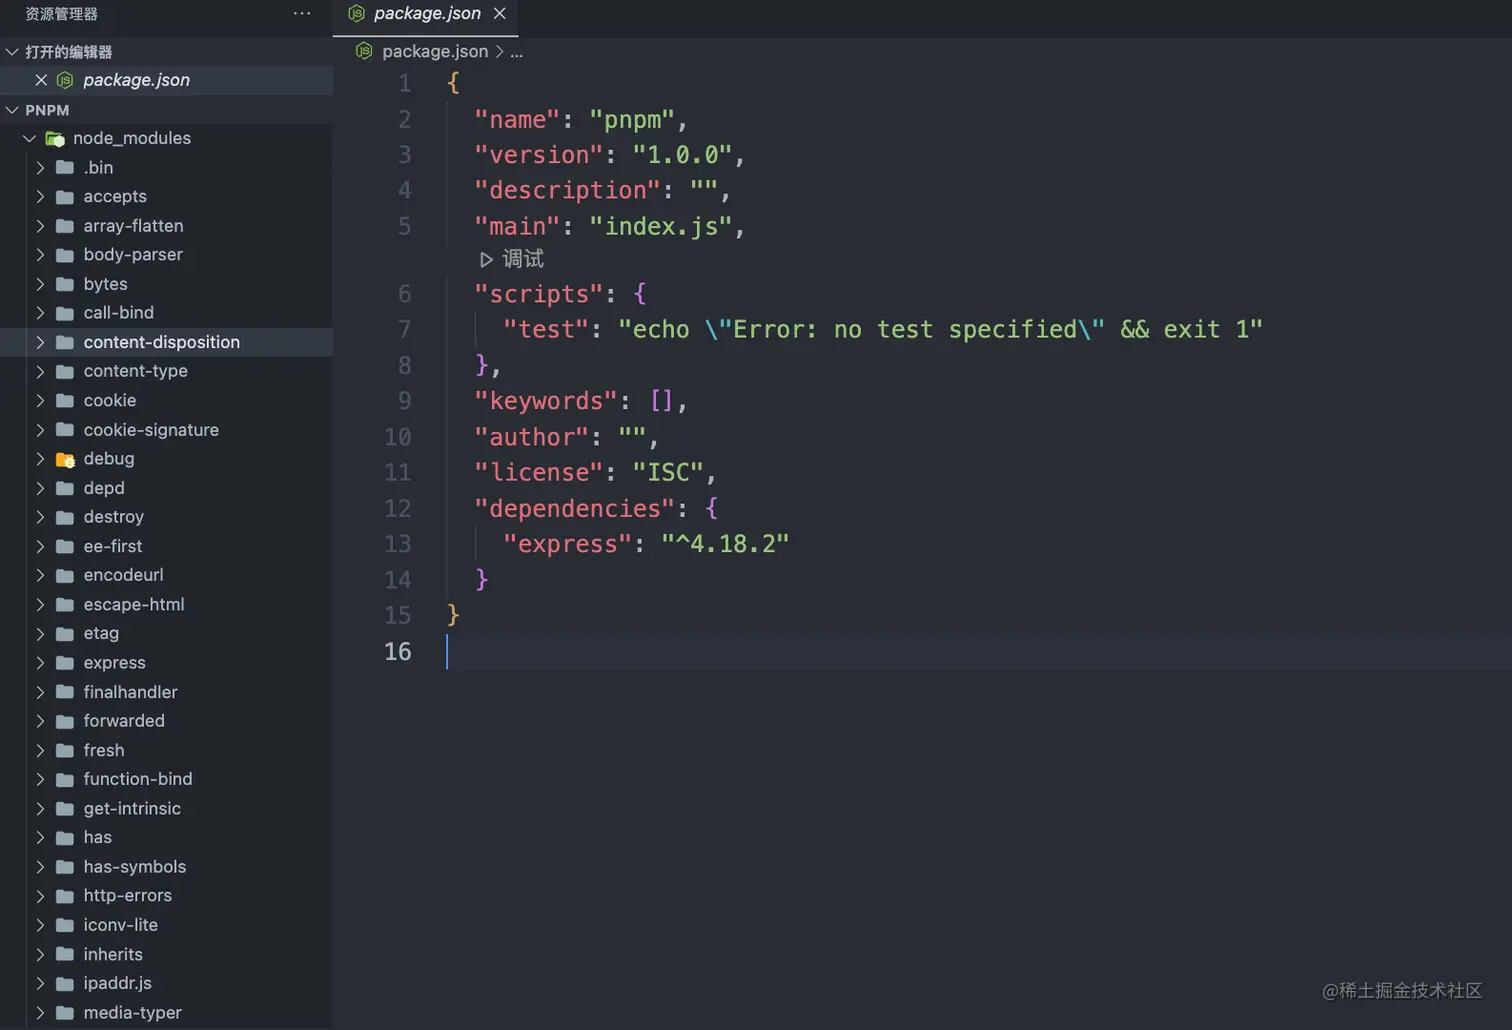The width and height of the screenshot is (1512, 1030).
Task: Click the depd folder icon
Action: point(65,488)
